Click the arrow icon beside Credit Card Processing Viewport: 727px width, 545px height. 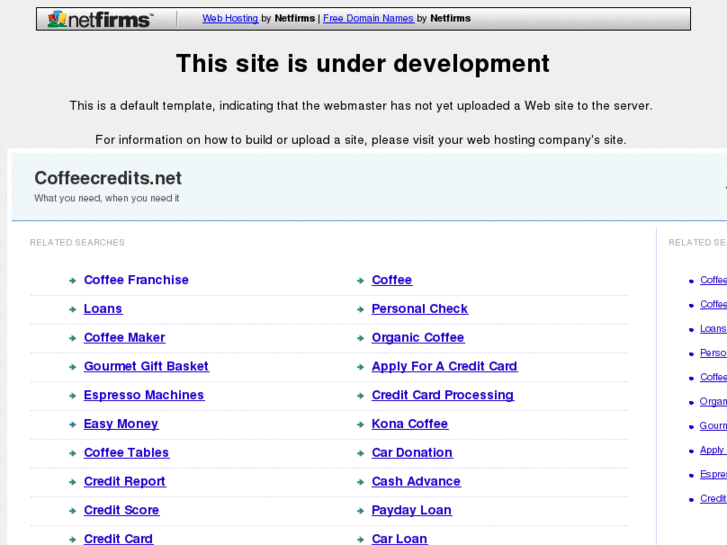click(360, 396)
